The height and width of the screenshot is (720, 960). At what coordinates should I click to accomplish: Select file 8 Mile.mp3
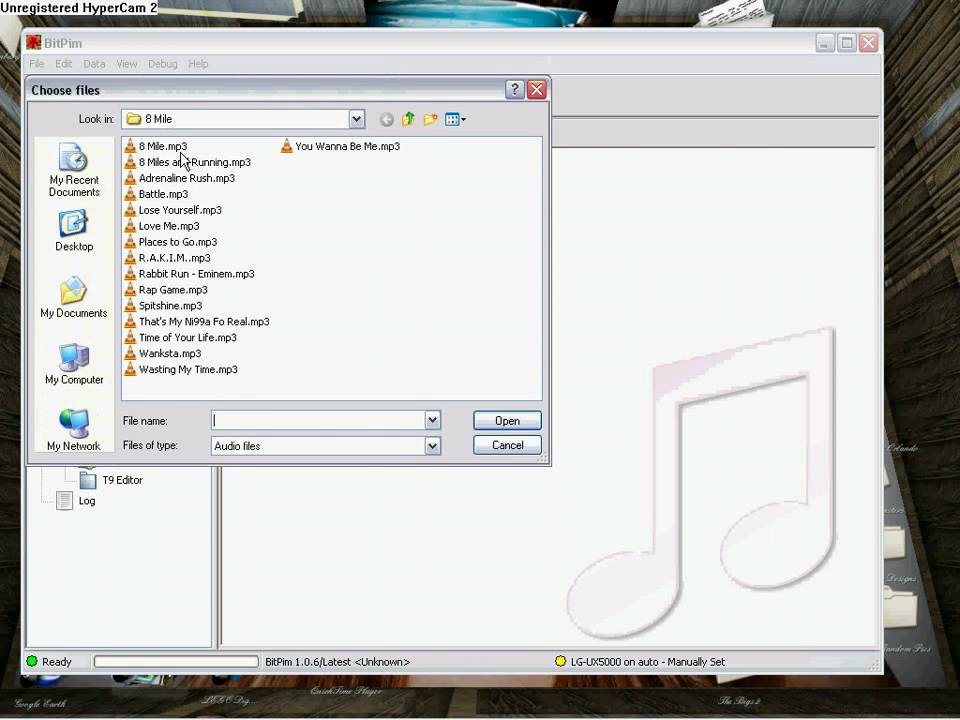(156, 146)
